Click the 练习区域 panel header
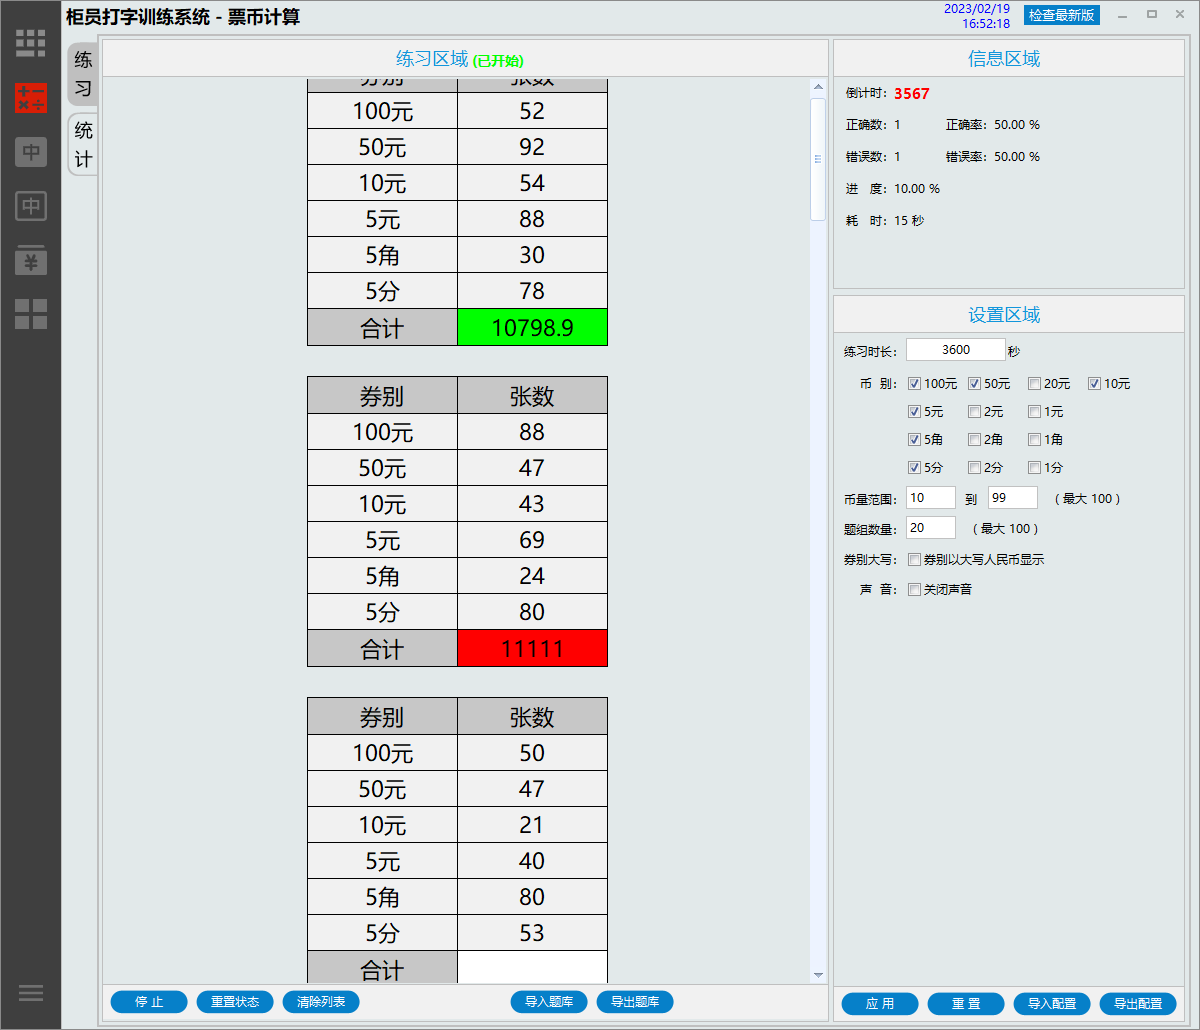1200x1030 pixels. pyautogui.click(x=466, y=59)
